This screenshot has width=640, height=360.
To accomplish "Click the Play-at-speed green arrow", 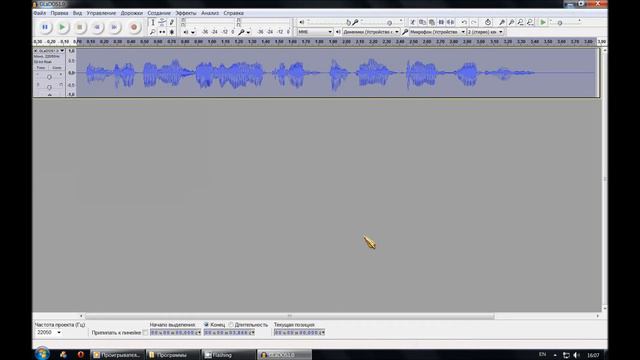I will tap(543, 22).
